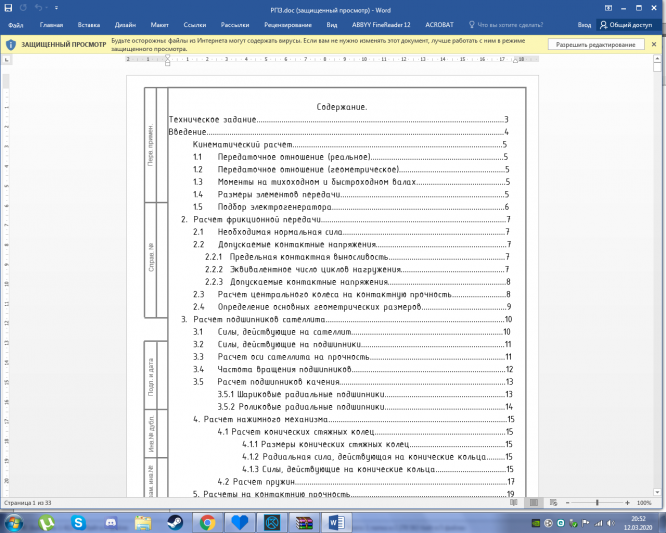The width and height of the screenshot is (666, 533).
Task: Click the 100% zoom level indicator
Action: (644, 503)
